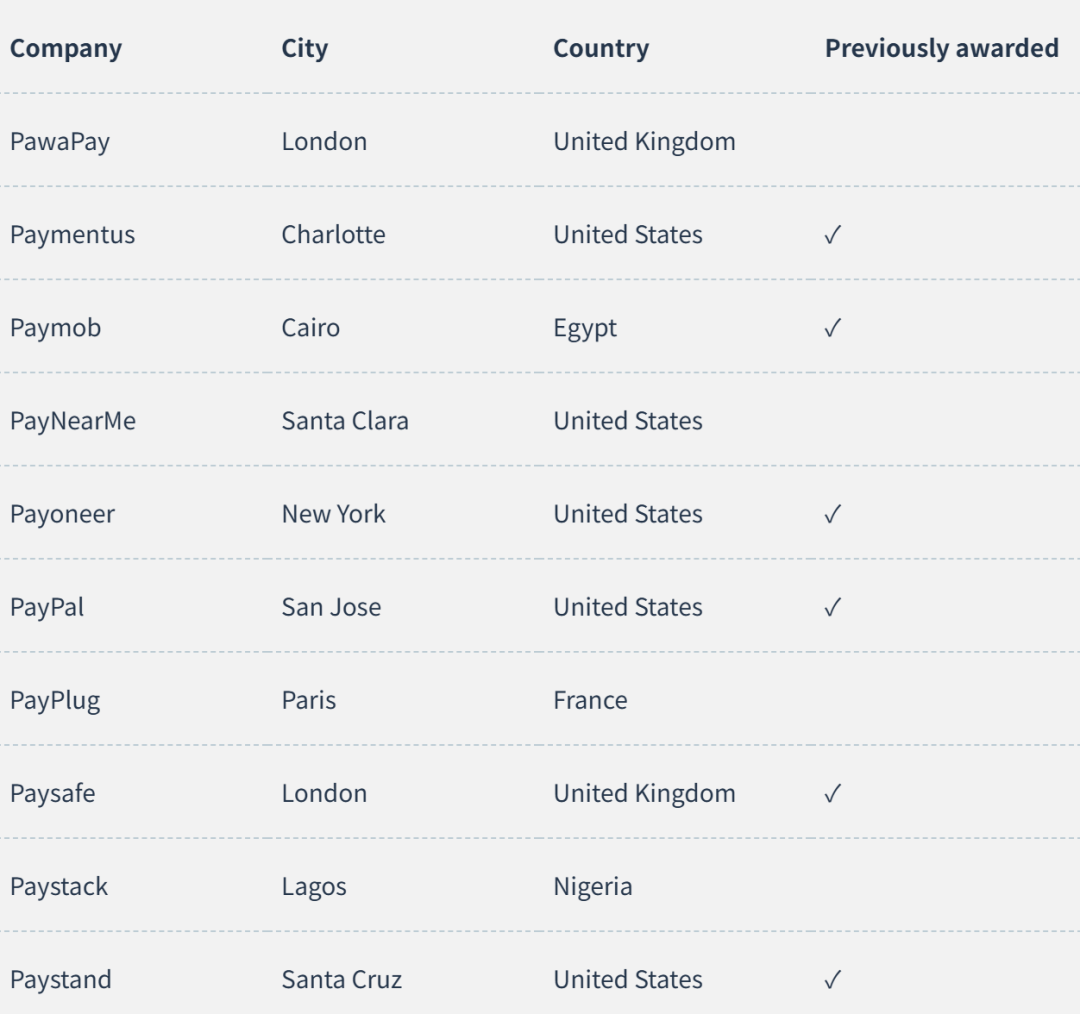Screen dimensions: 1080x1014
Task: Click the Paysafe awarded checkmark
Action: (x=833, y=794)
